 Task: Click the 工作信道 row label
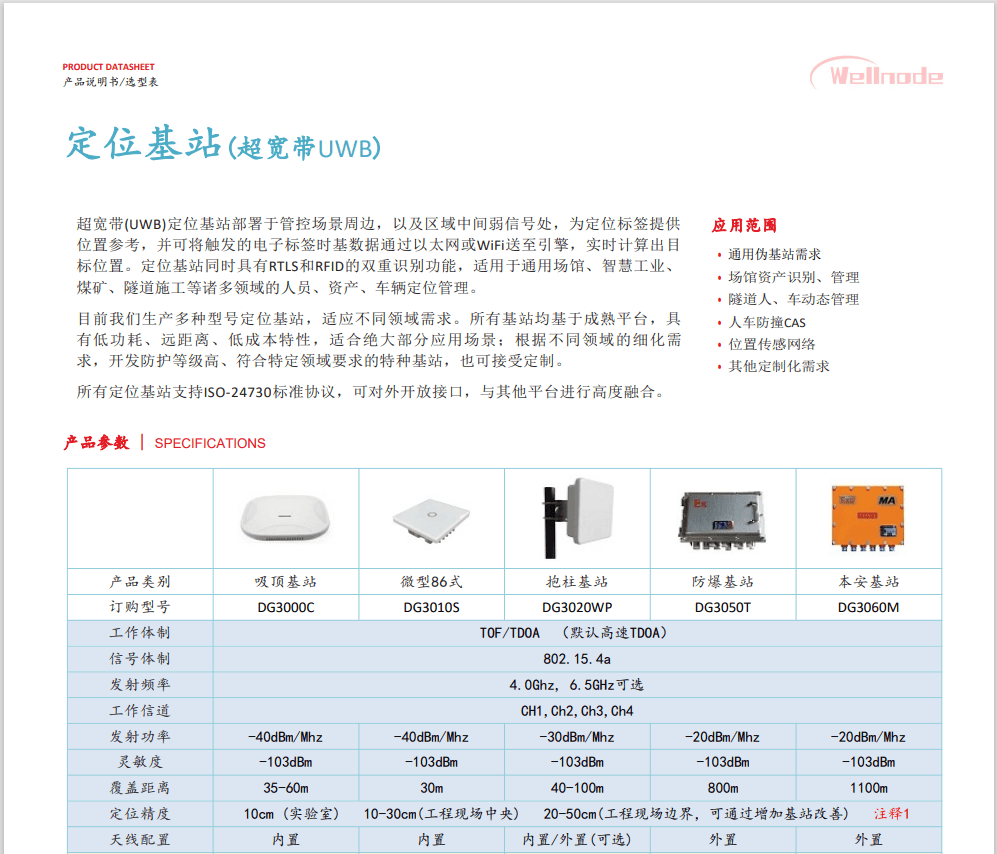pos(140,711)
